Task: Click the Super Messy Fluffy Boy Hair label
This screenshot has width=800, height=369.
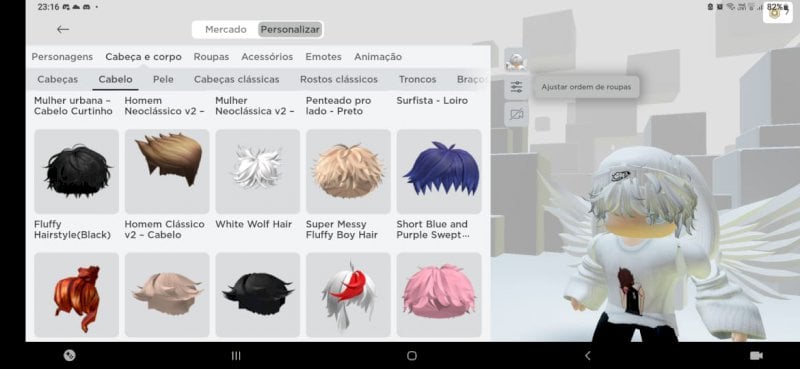Action: pos(342,230)
